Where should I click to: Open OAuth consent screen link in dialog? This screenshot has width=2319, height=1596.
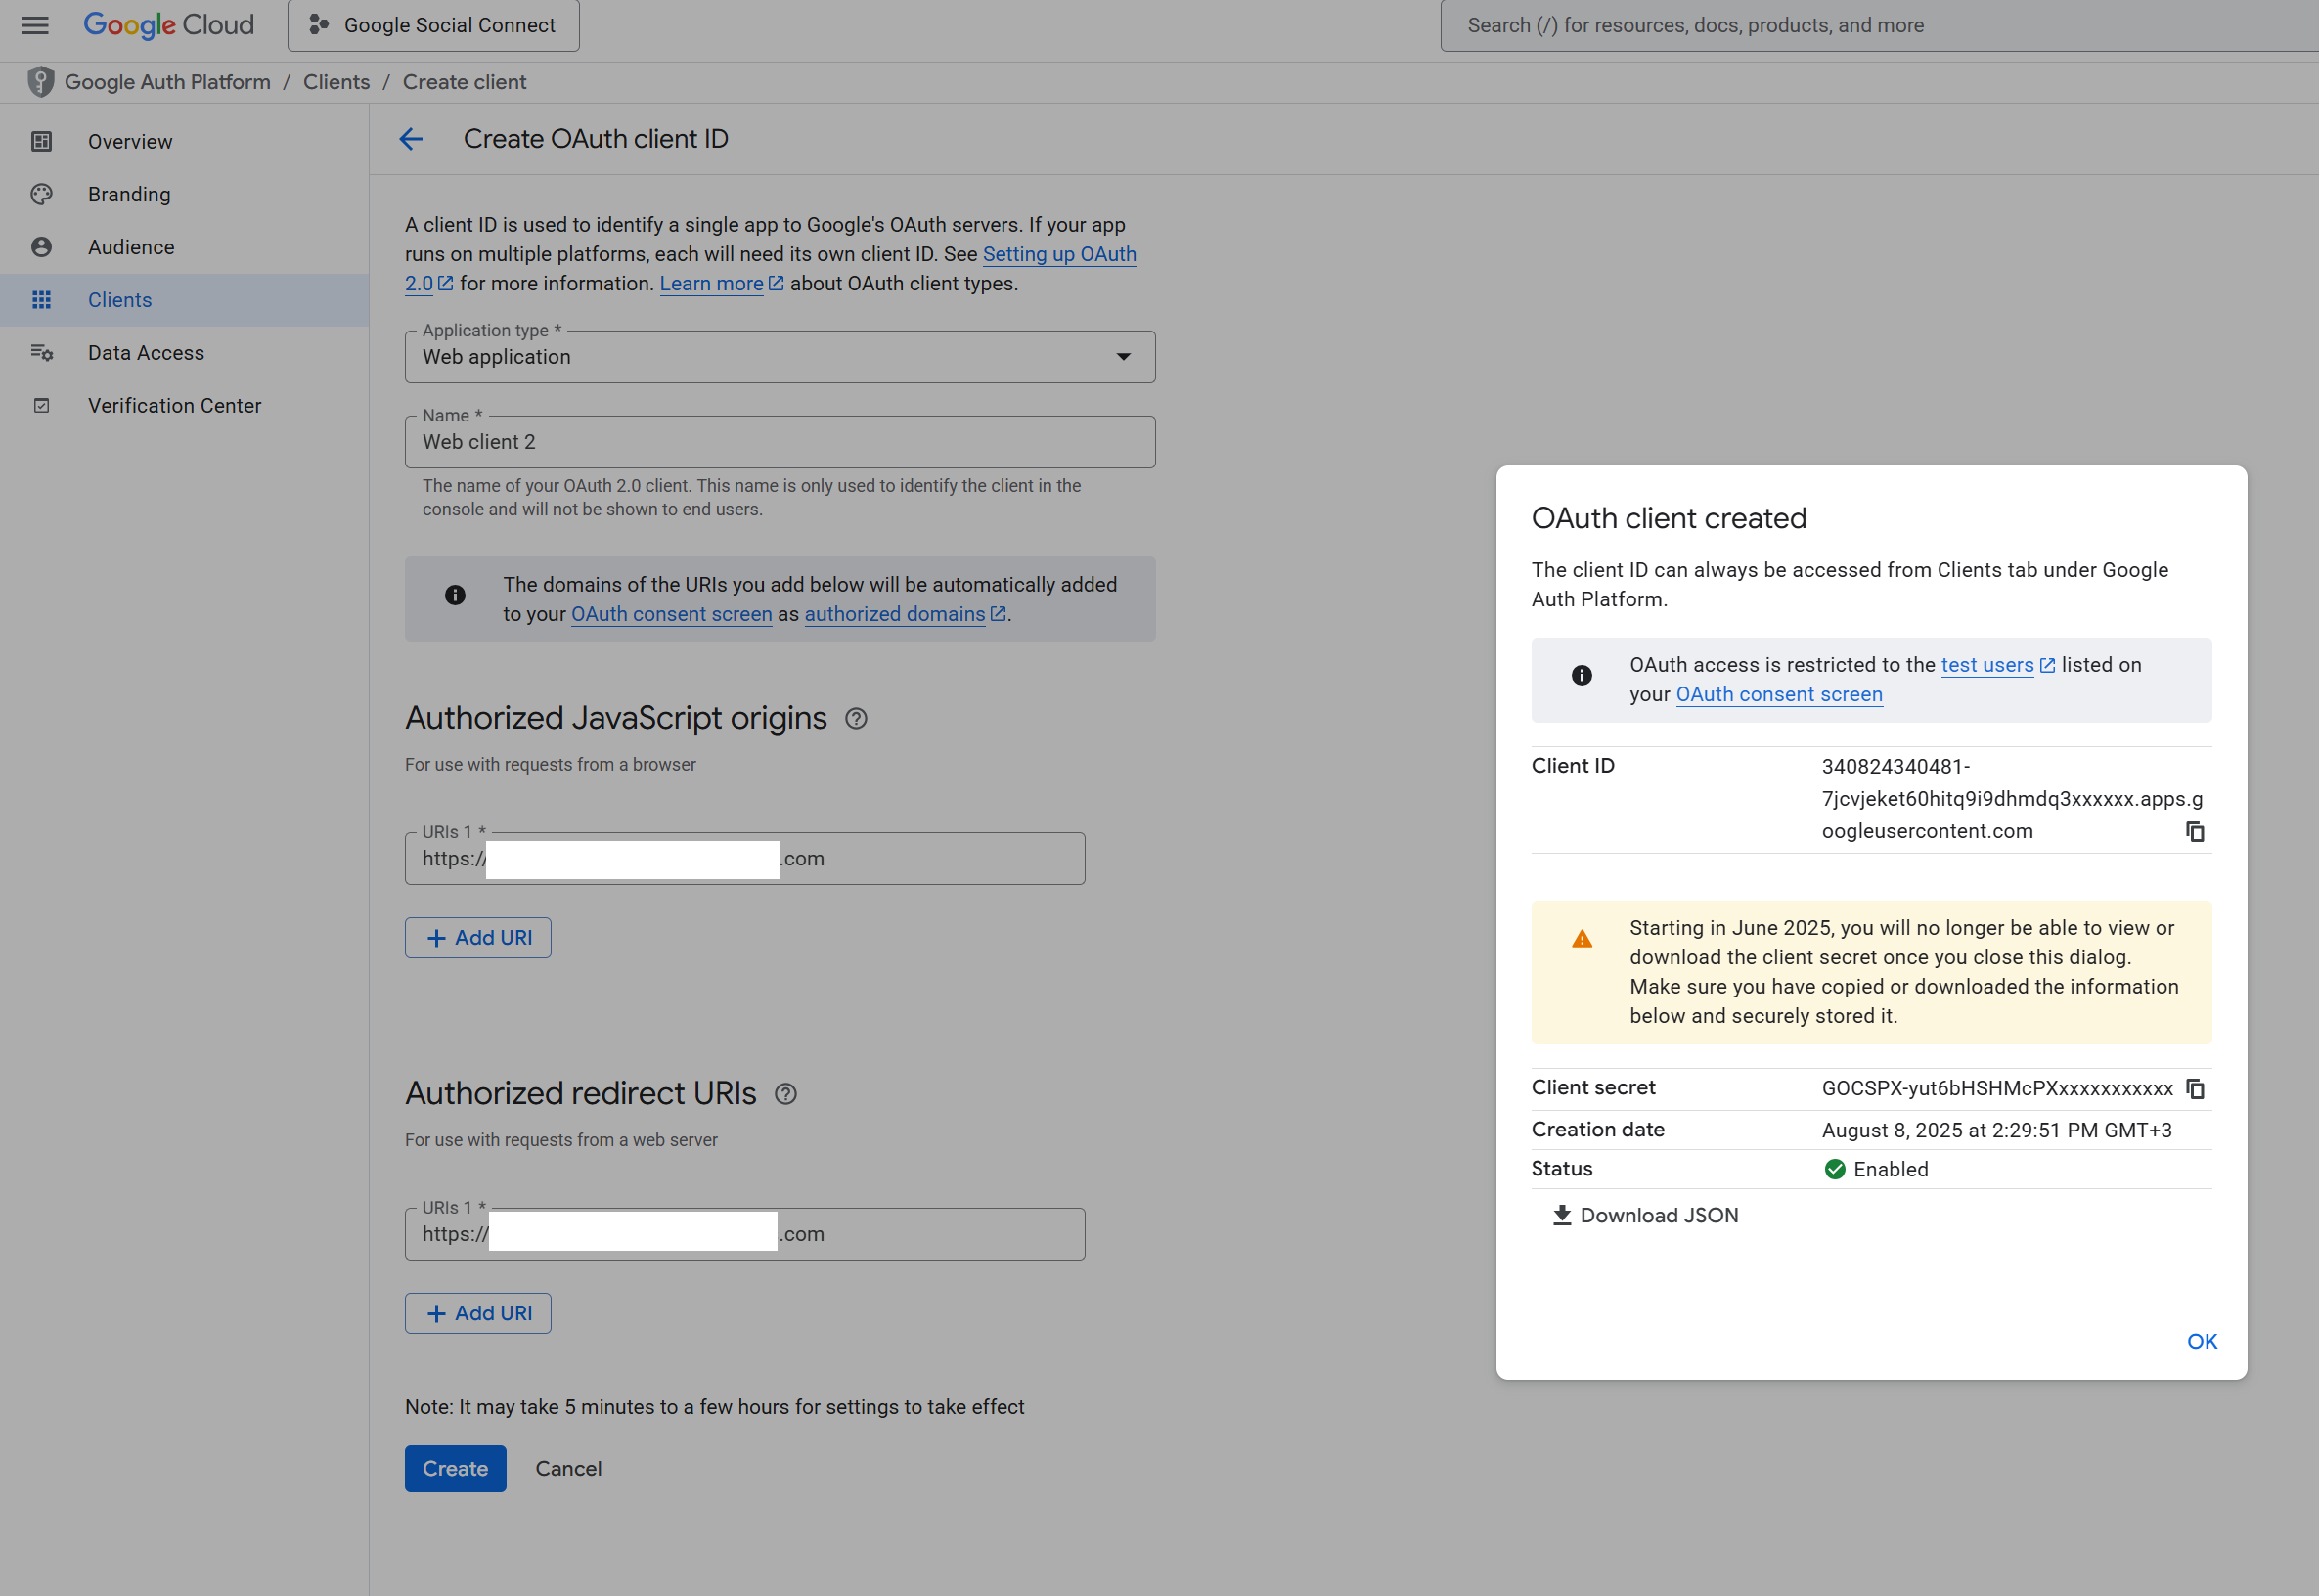(1779, 694)
